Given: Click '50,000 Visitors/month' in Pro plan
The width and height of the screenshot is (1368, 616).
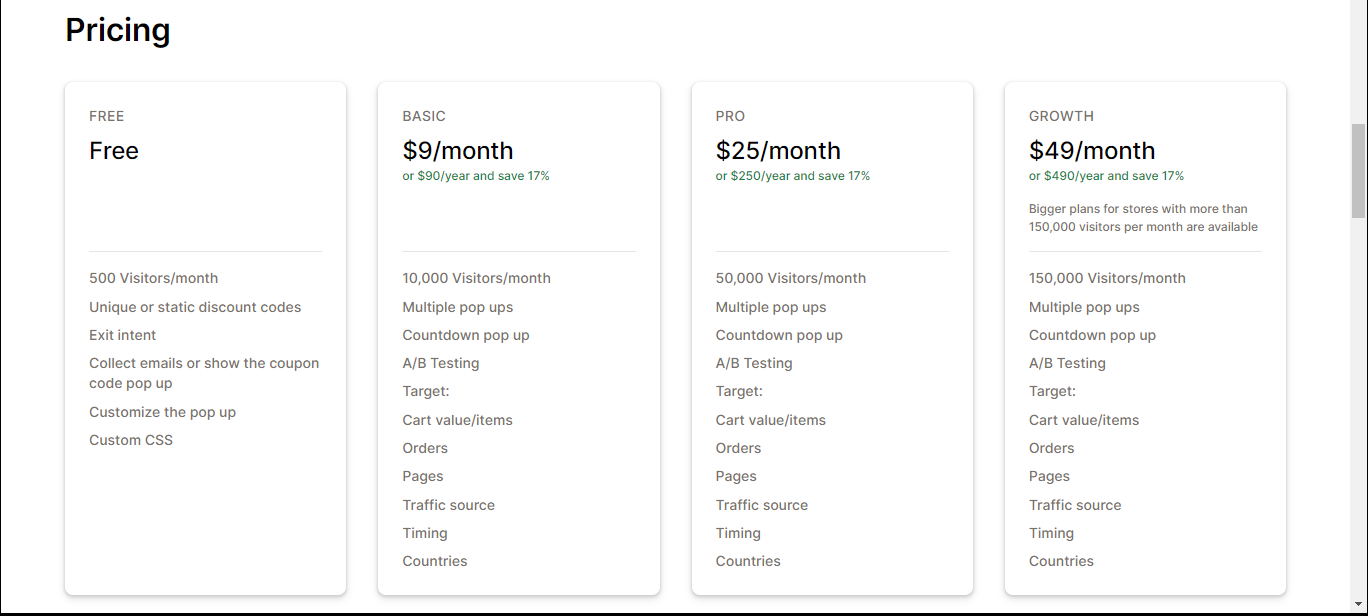Looking at the screenshot, I should pos(791,278).
